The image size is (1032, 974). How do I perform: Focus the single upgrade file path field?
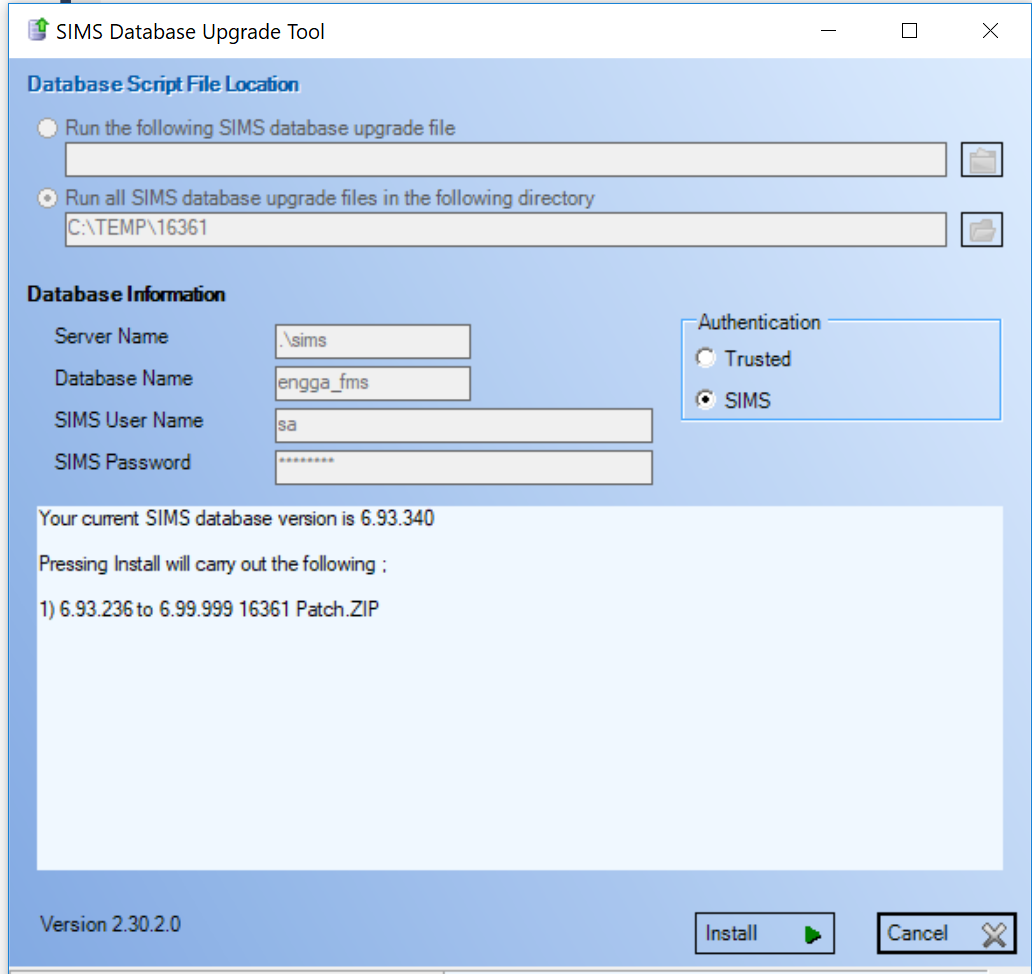[505, 159]
